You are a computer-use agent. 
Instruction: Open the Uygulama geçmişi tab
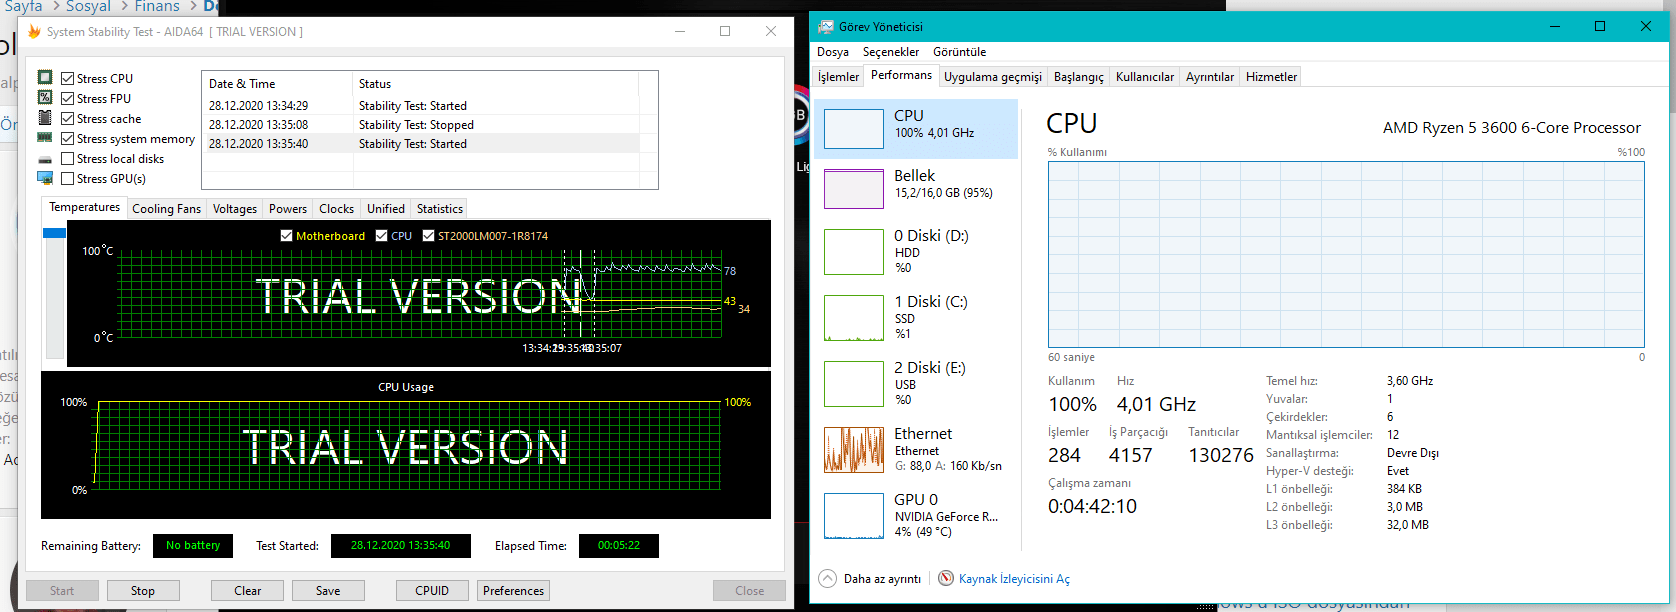[993, 77]
